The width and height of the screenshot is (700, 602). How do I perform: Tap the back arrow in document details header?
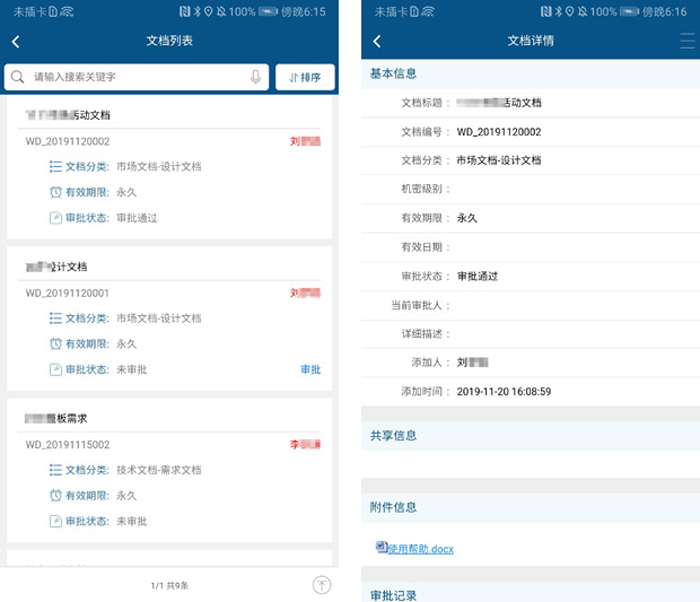tap(377, 42)
